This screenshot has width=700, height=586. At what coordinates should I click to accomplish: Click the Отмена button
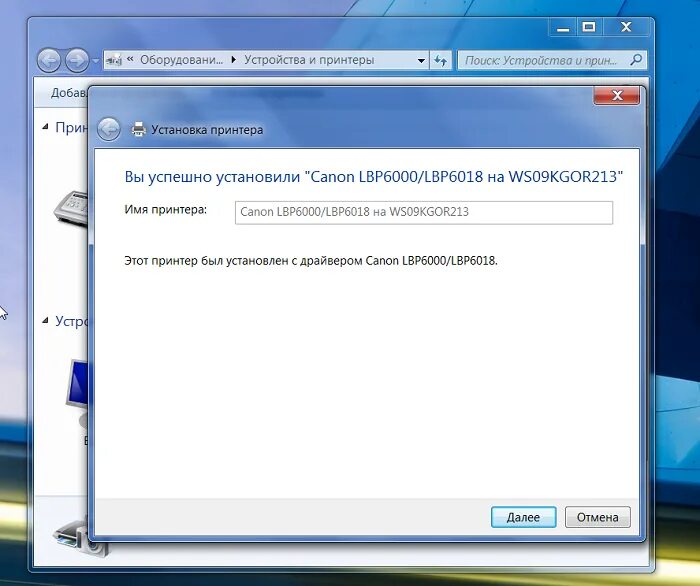[597, 517]
